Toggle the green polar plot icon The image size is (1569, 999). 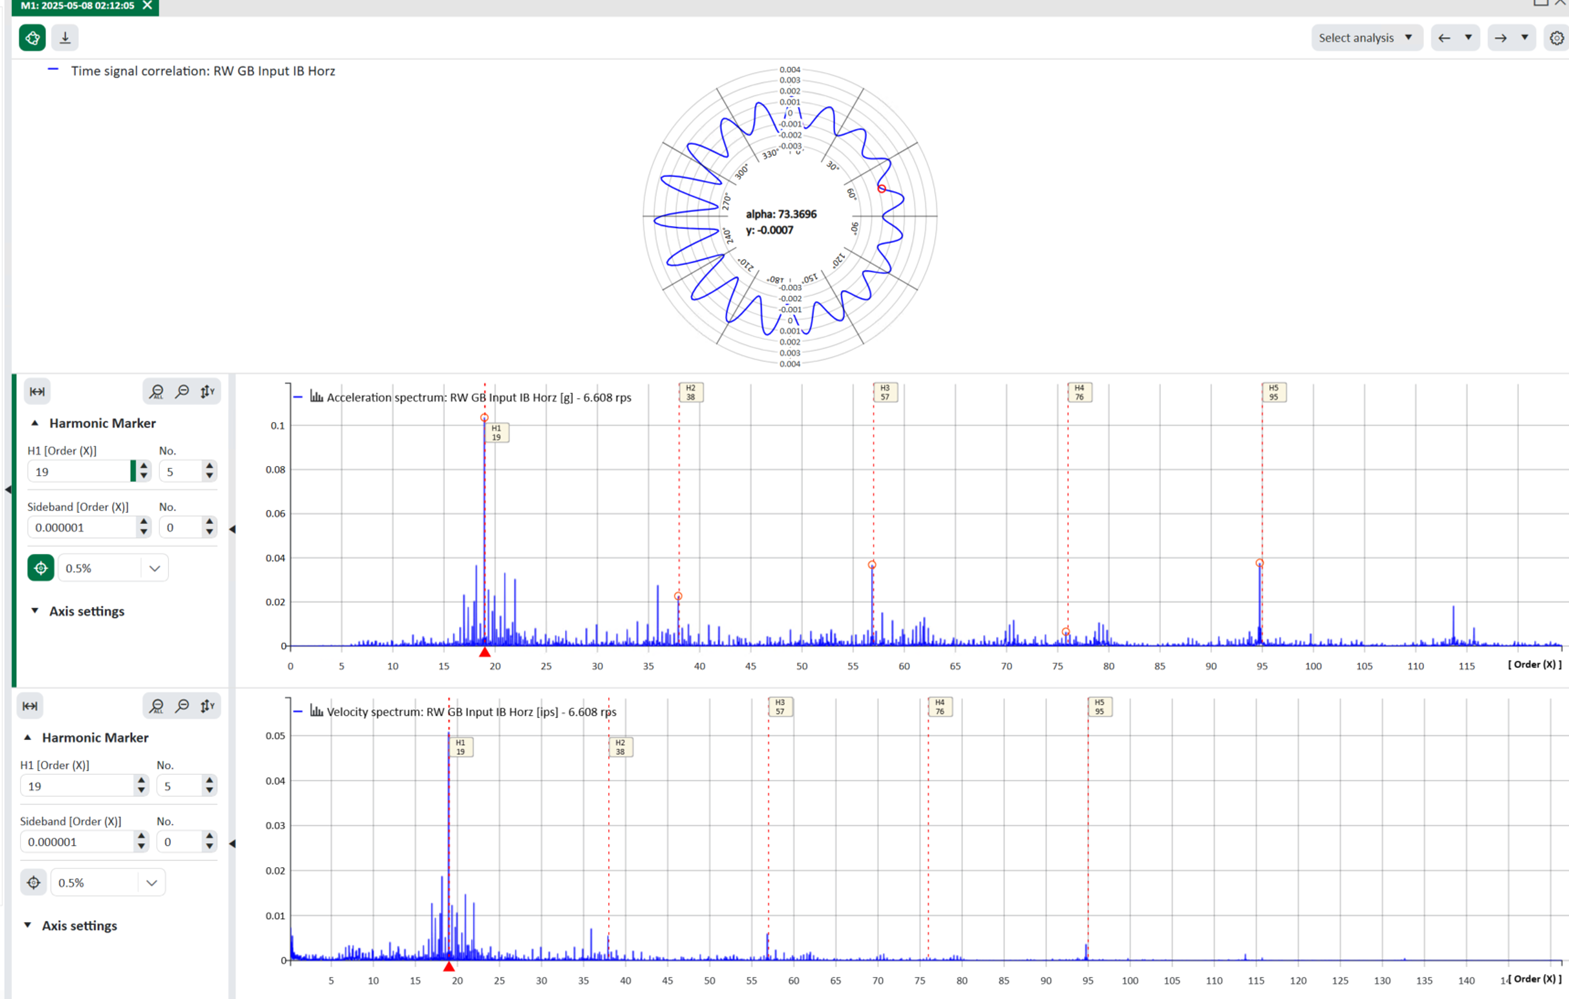coord(32,38)
